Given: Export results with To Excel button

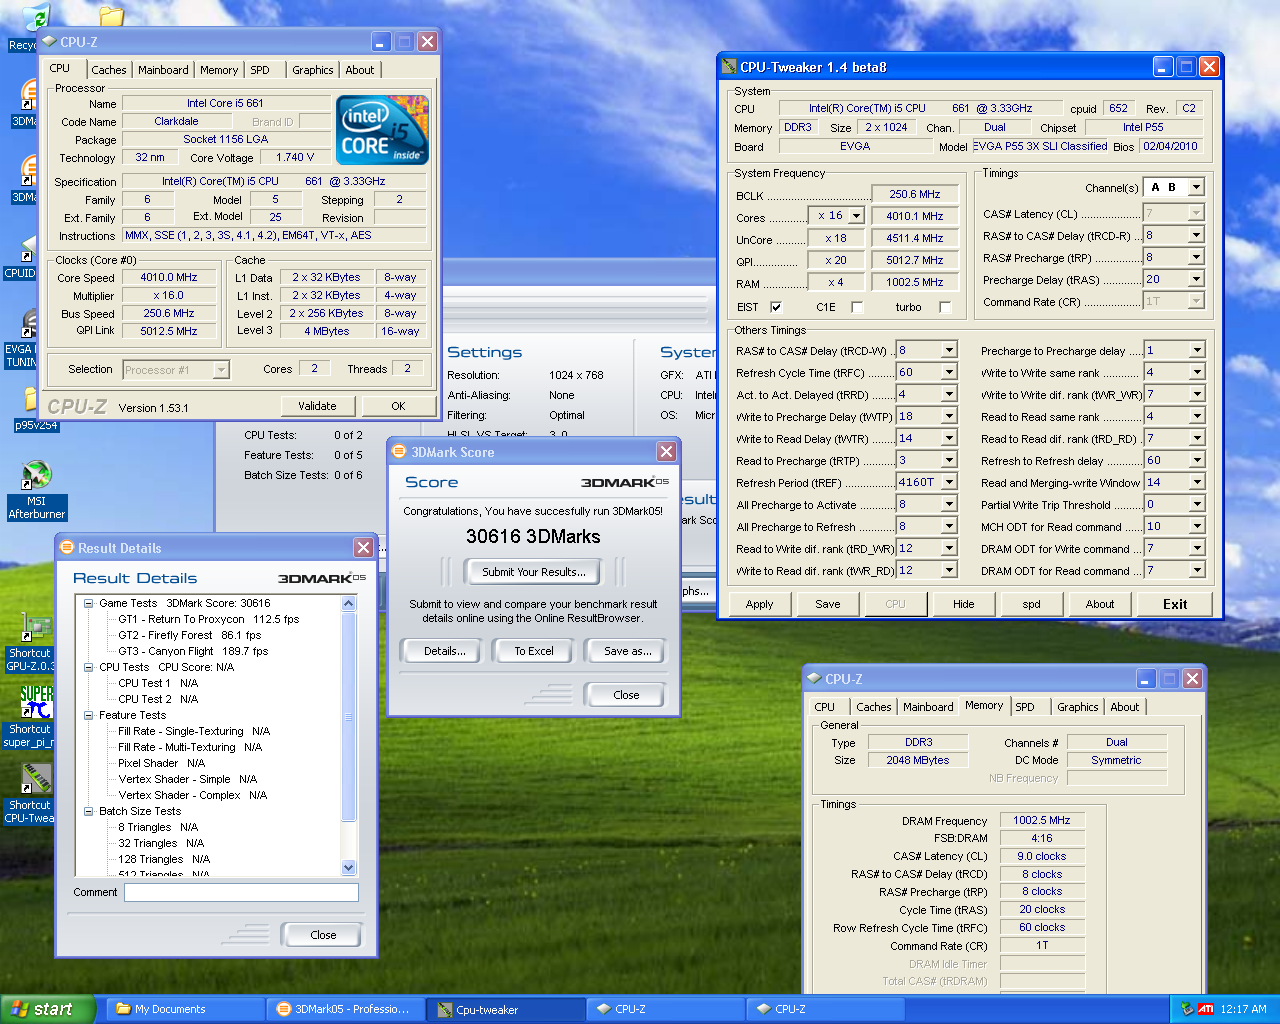Looking at the screenshot, I should click(534, 651).
